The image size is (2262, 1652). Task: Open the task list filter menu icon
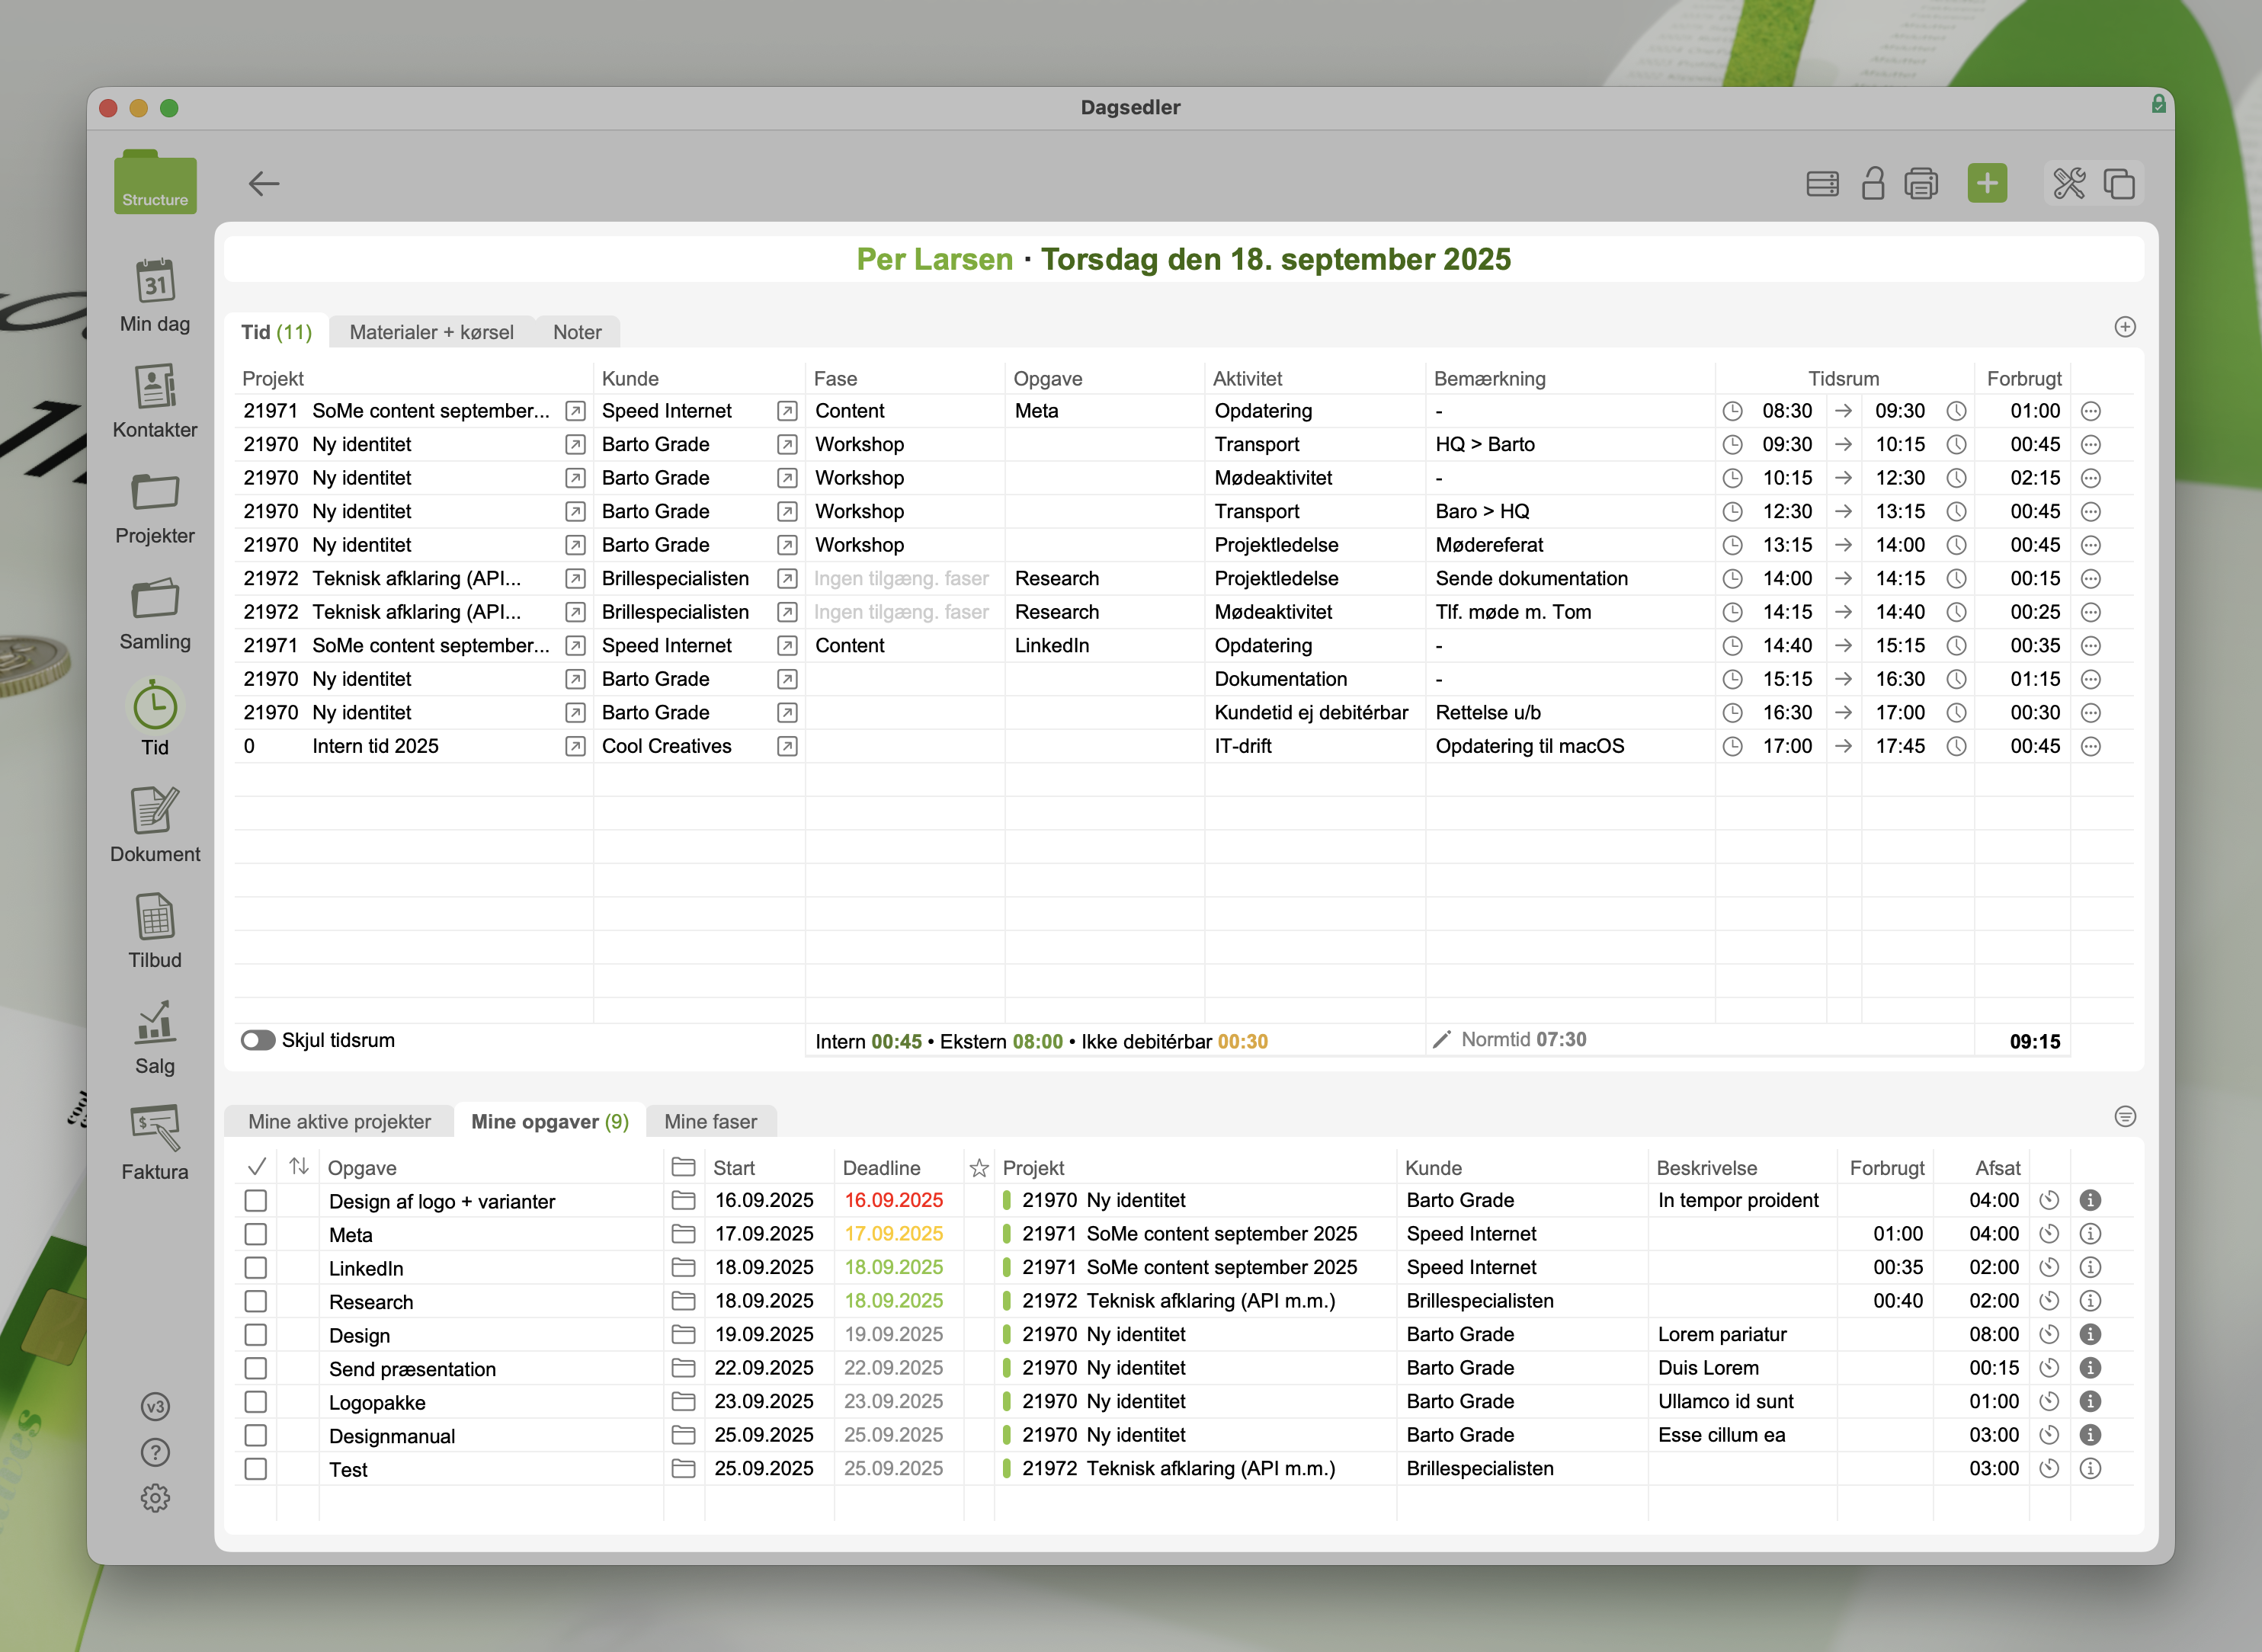[x=2125, y=1116]
